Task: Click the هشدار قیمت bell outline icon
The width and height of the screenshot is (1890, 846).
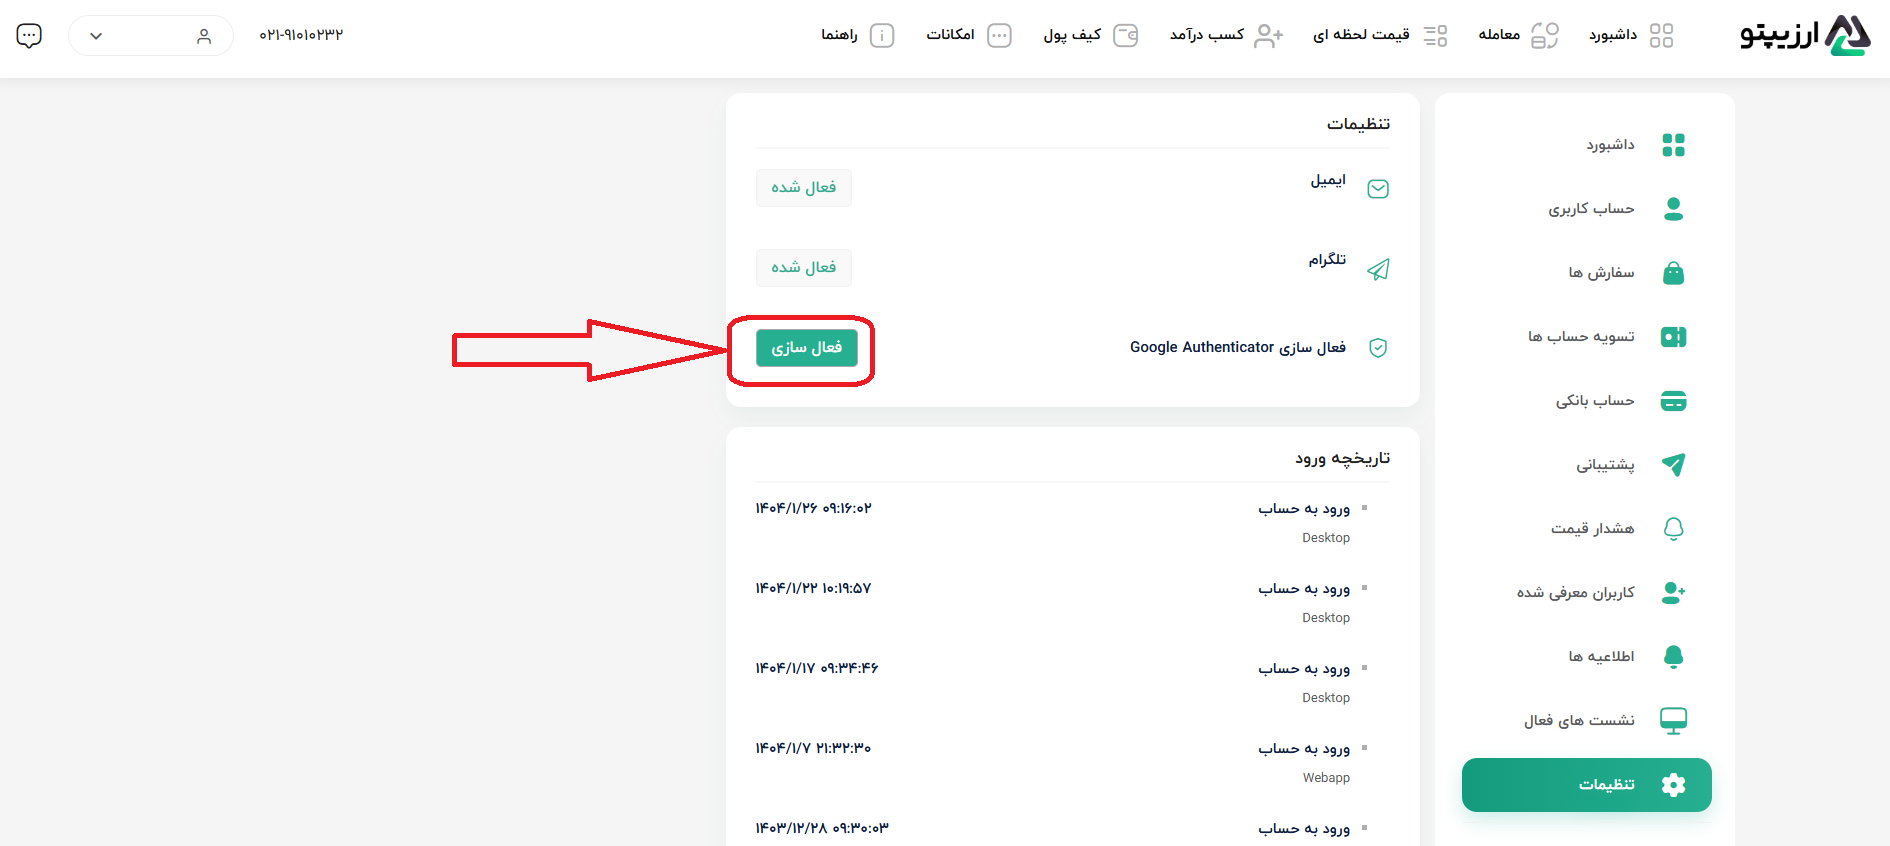Action: click(1673, 528)
